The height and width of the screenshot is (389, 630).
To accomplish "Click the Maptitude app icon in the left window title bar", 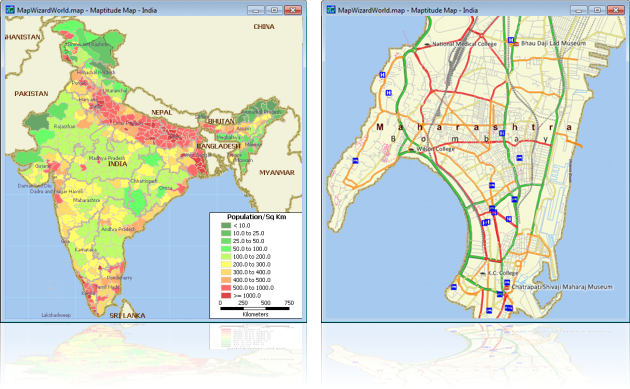I will click(x=10, y=9).
